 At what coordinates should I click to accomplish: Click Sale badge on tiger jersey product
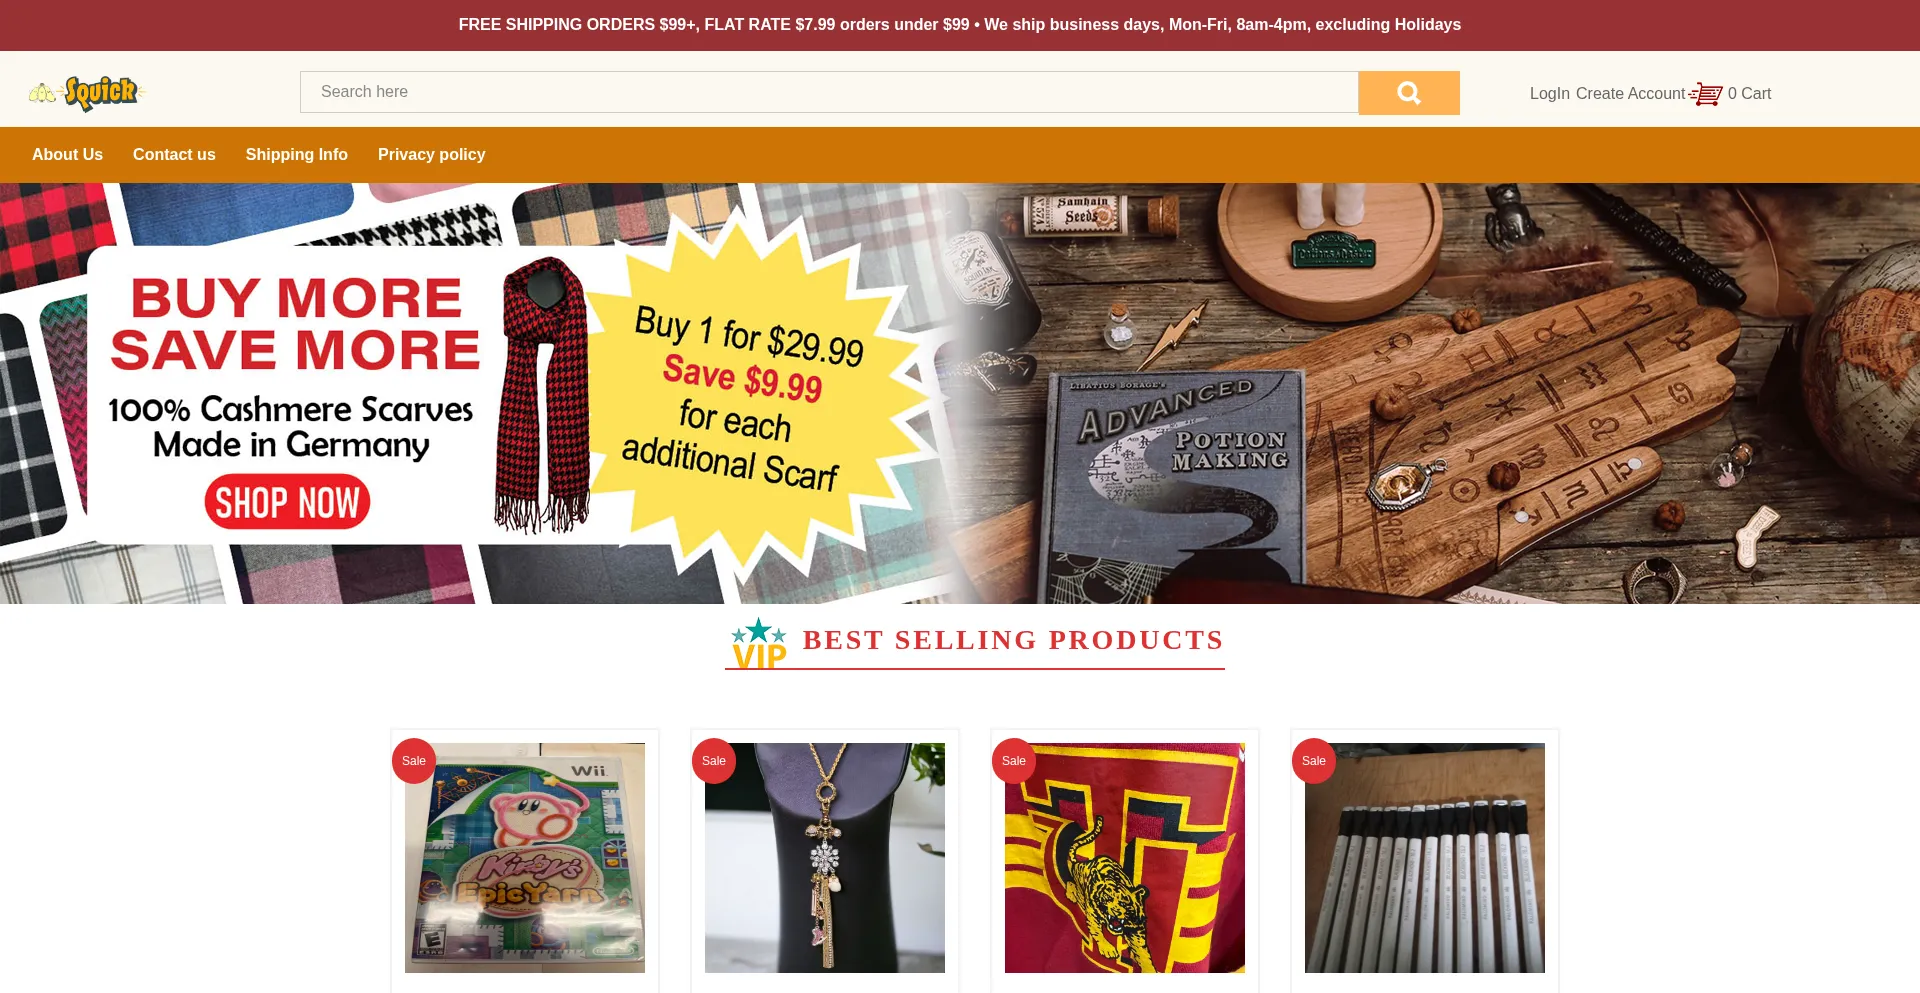pos(1014,761)
